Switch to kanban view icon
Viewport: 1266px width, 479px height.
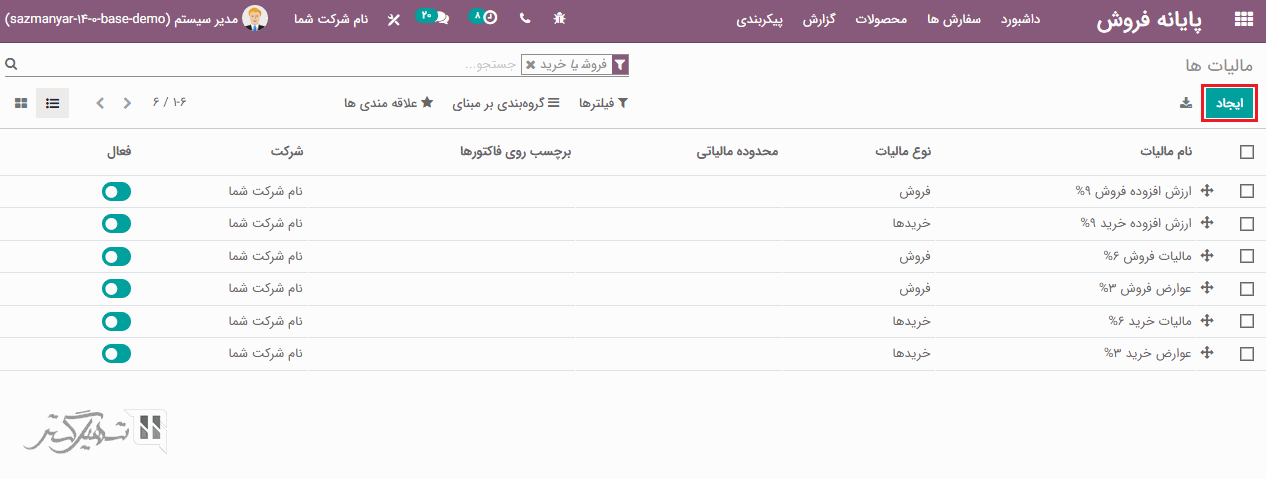pos(21,103)
